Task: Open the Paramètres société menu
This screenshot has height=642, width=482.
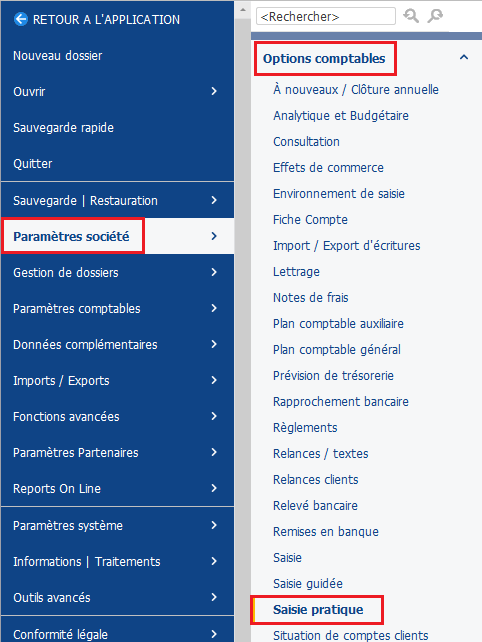Action: coord(118,236)
